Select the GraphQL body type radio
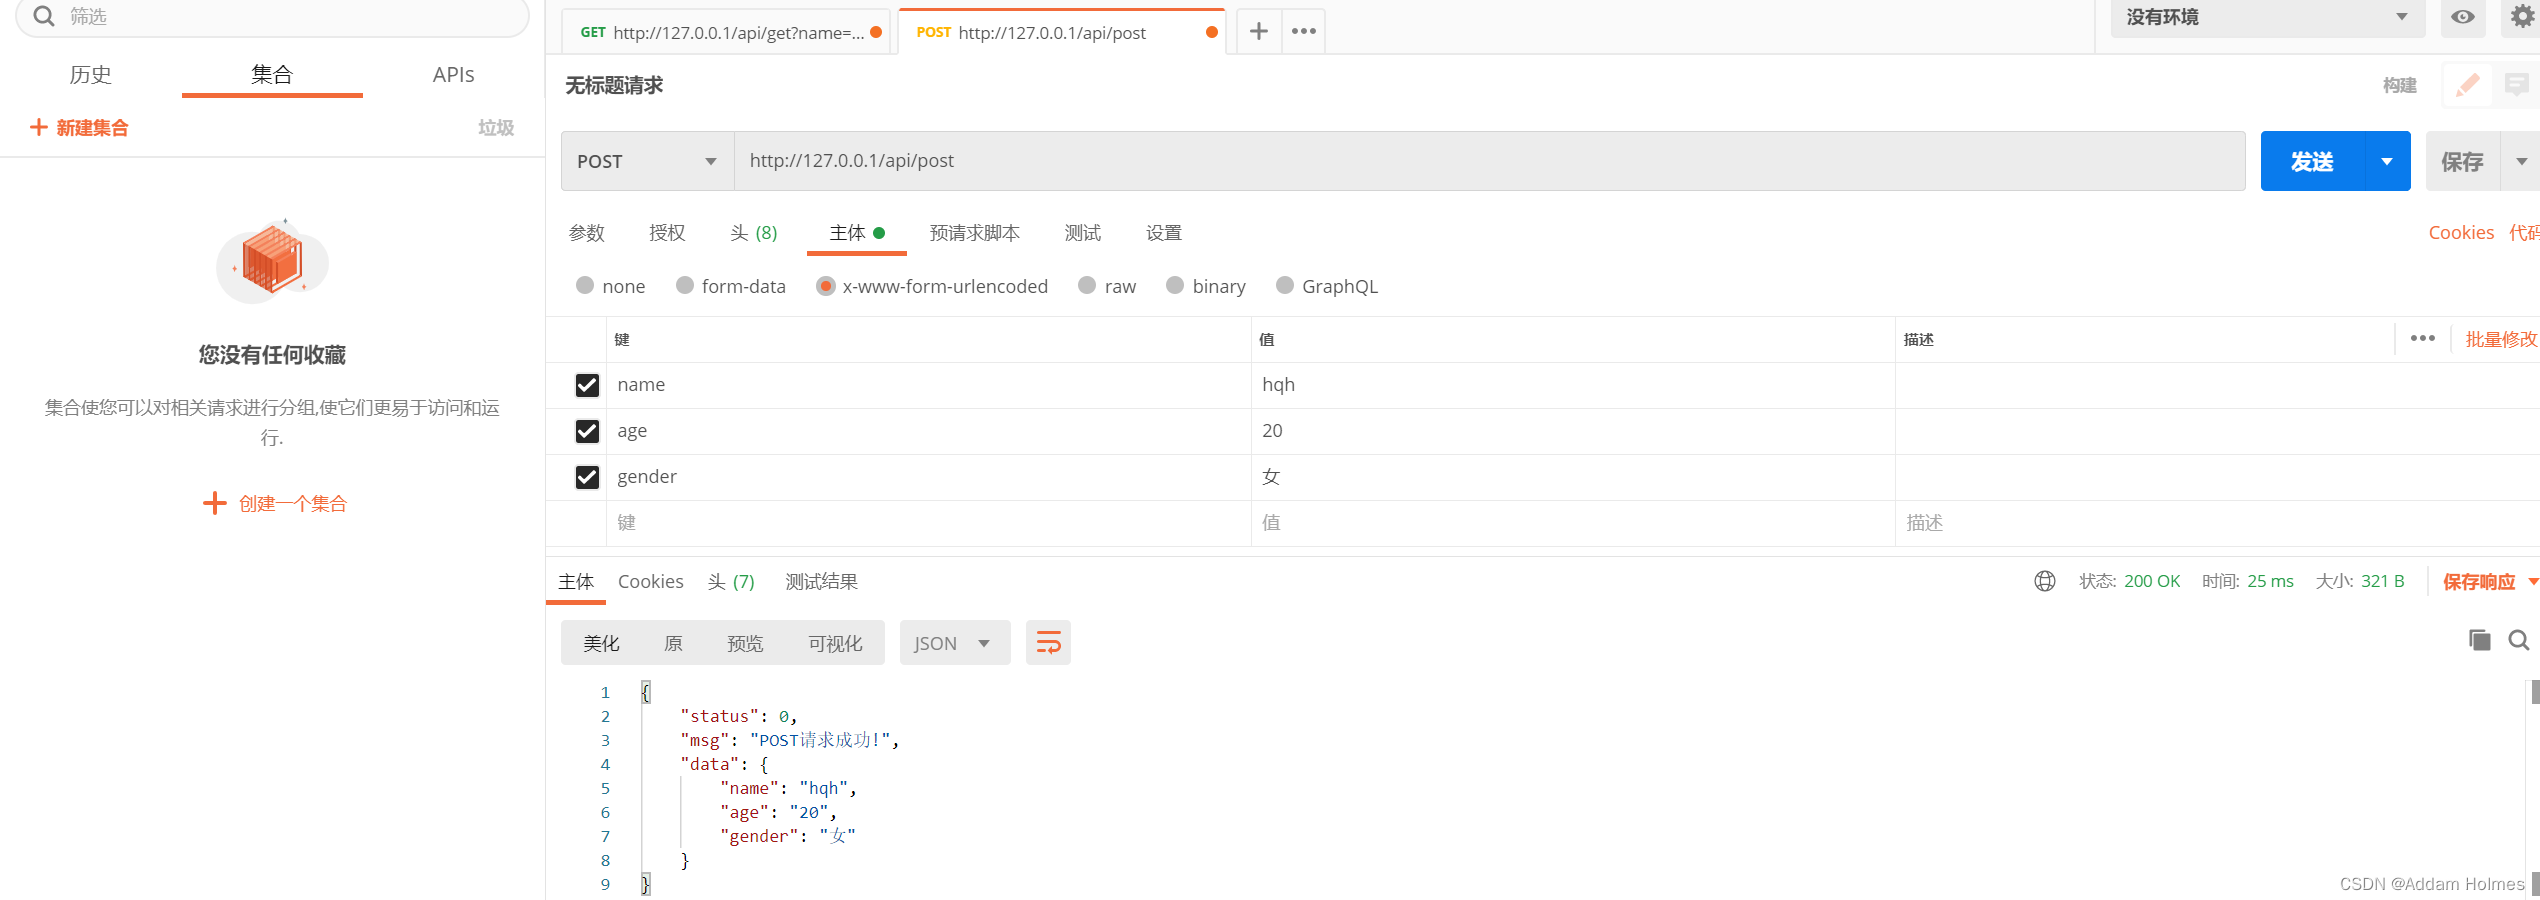 1285,285
